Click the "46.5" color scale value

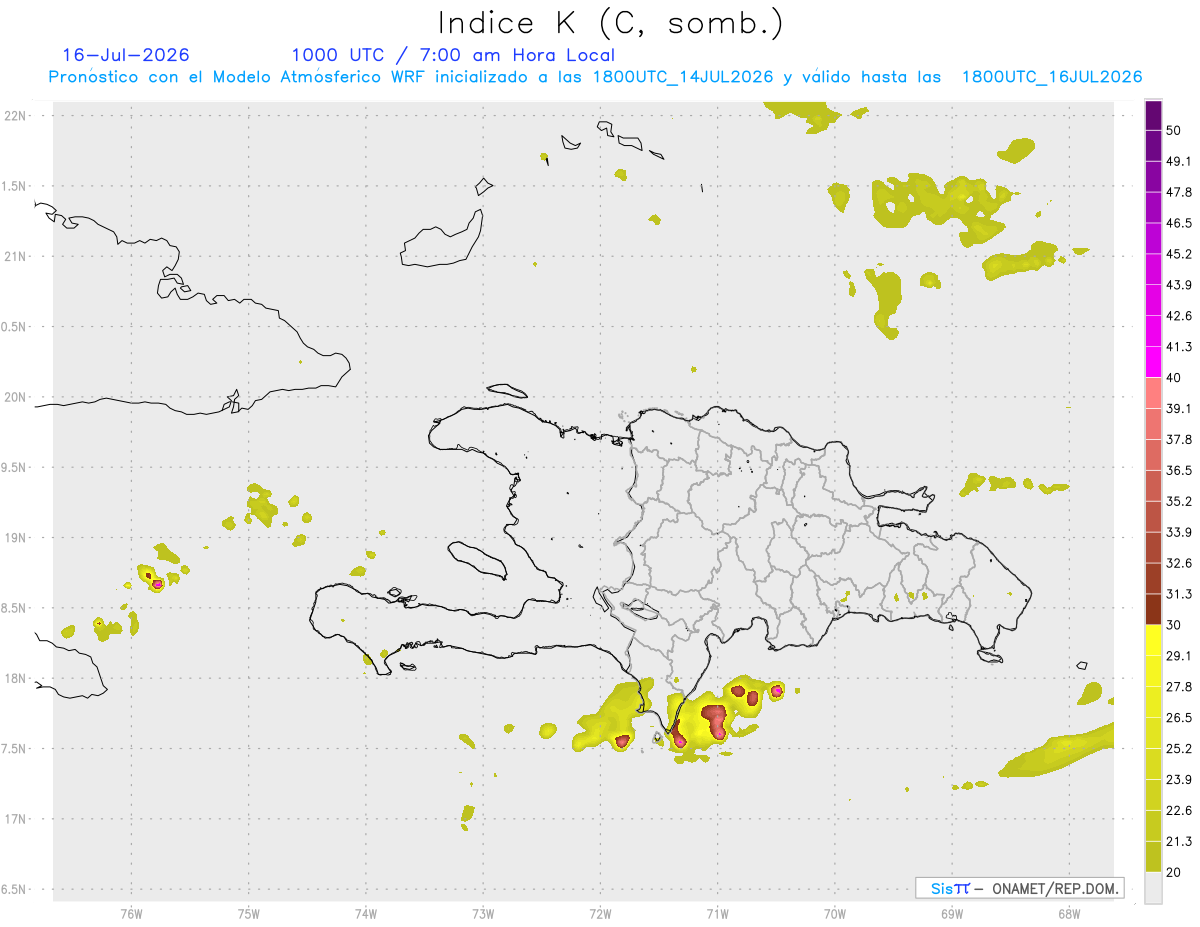(x=1179, y=223)
